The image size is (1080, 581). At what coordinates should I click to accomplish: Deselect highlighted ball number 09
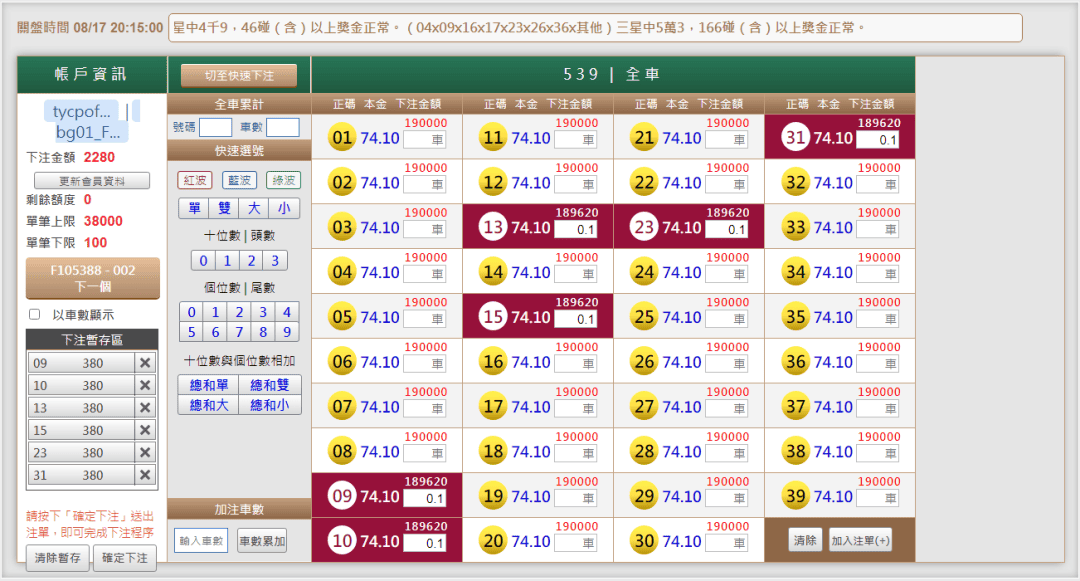coord(342,496)
